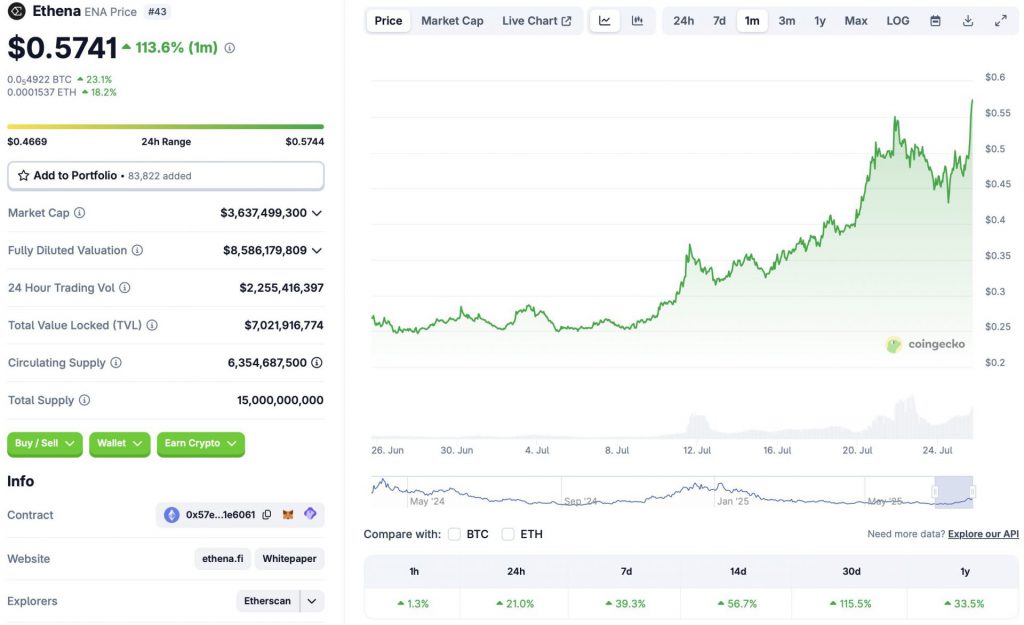Screen dimensions: 1024x625
Task: Show Fully Diluted Valuation info icon
Action: click(x=137, y=250)
